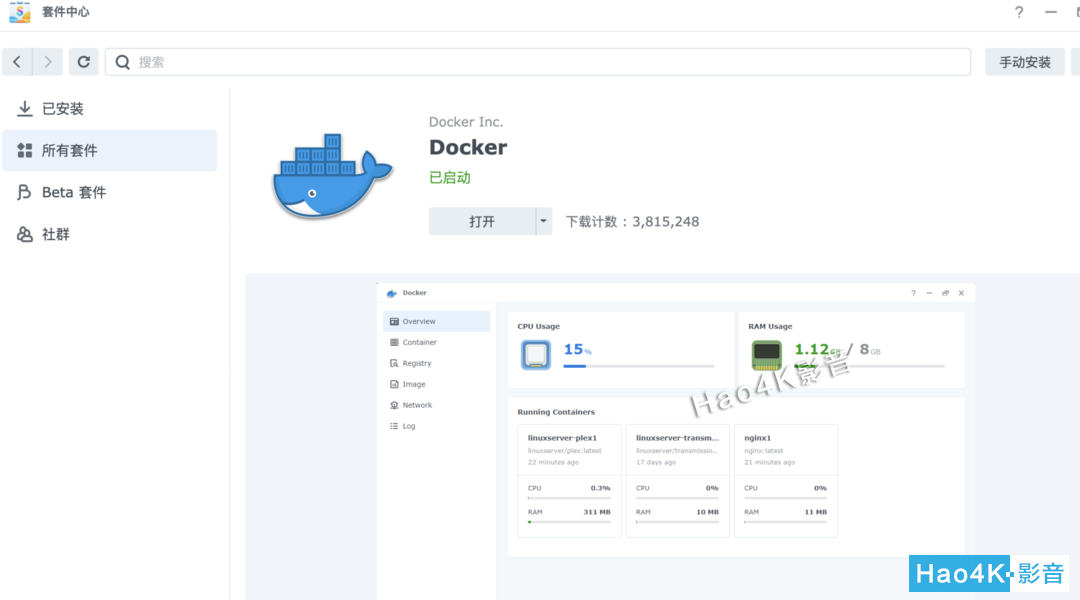Click the 已启动 status text
1080x600 pixels.
click(450, 178)
